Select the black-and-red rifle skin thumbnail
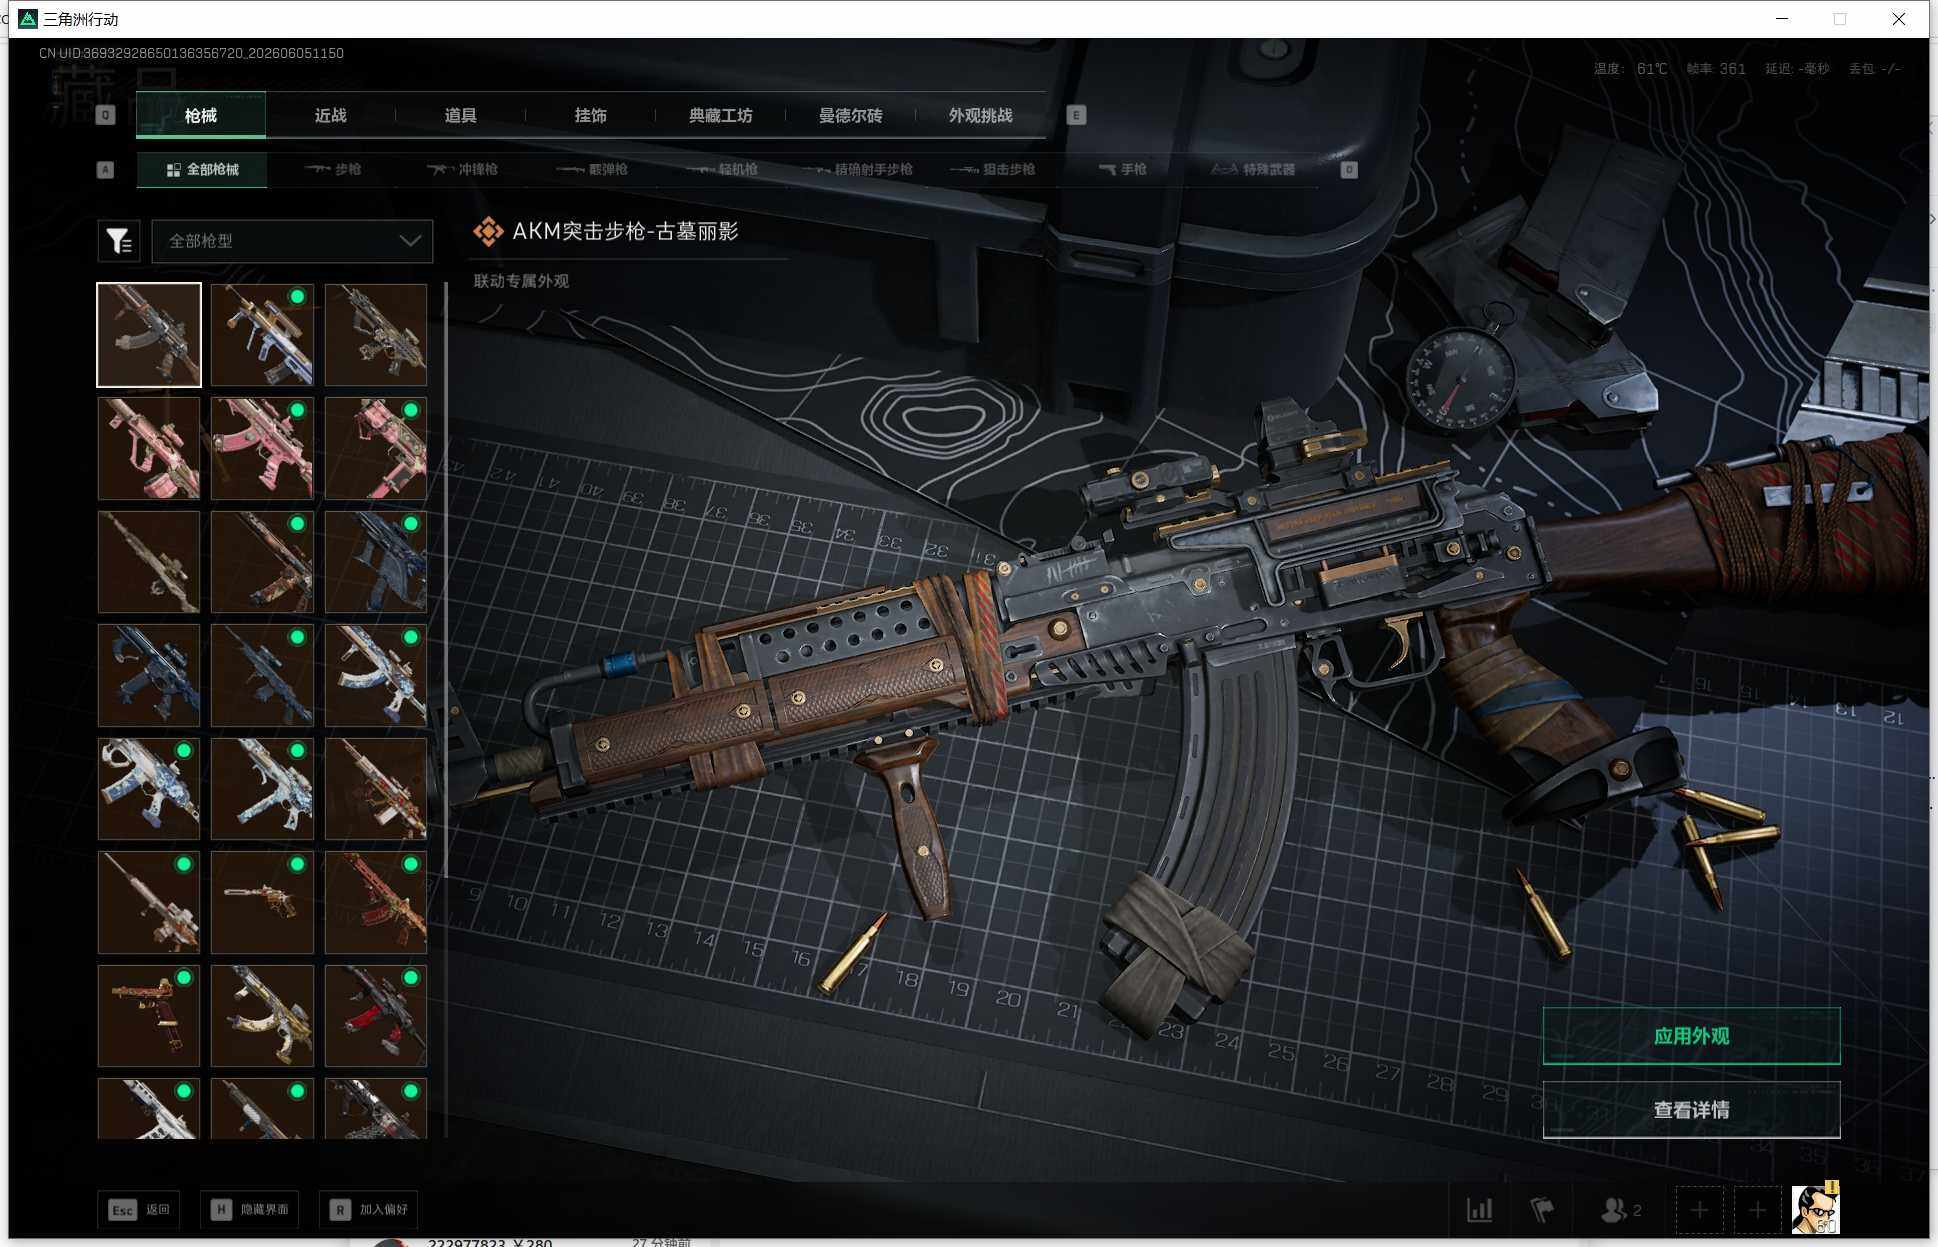This screenshot has height=1247, width=1938. [376, 1016]
